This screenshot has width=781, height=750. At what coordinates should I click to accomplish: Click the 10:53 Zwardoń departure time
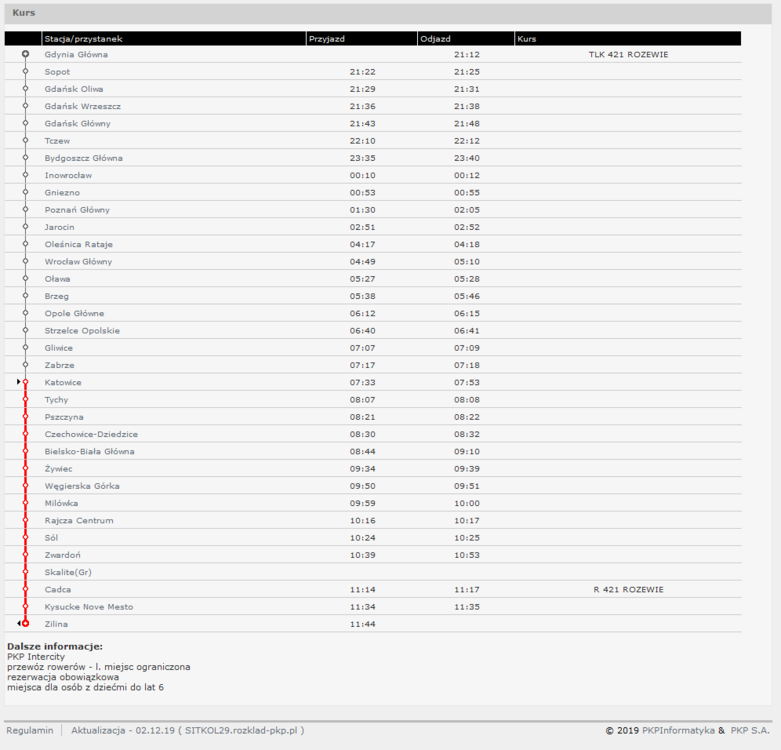467,555
